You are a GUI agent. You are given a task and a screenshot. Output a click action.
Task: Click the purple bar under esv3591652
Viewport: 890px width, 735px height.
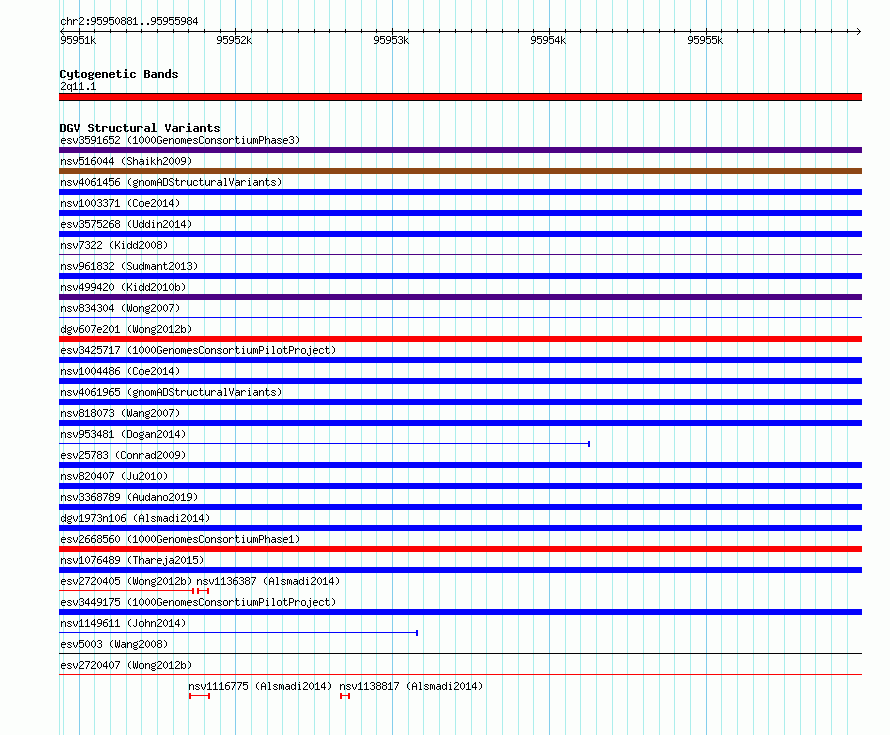460,150
